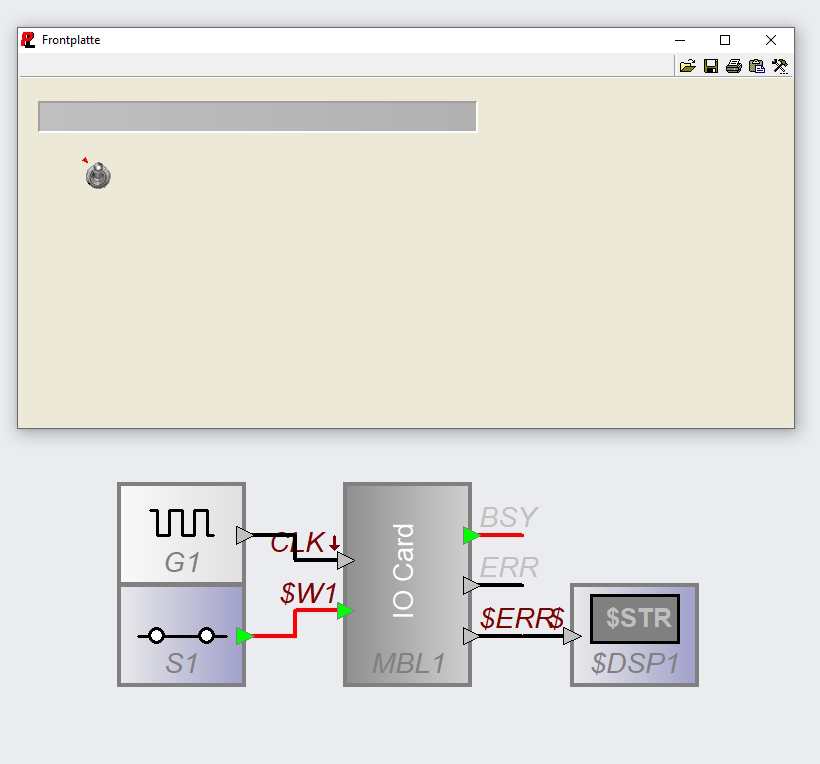Click the $DSP1 input pin arrow
This screenshot has height=764, width=820.
[x=572, y=636]
